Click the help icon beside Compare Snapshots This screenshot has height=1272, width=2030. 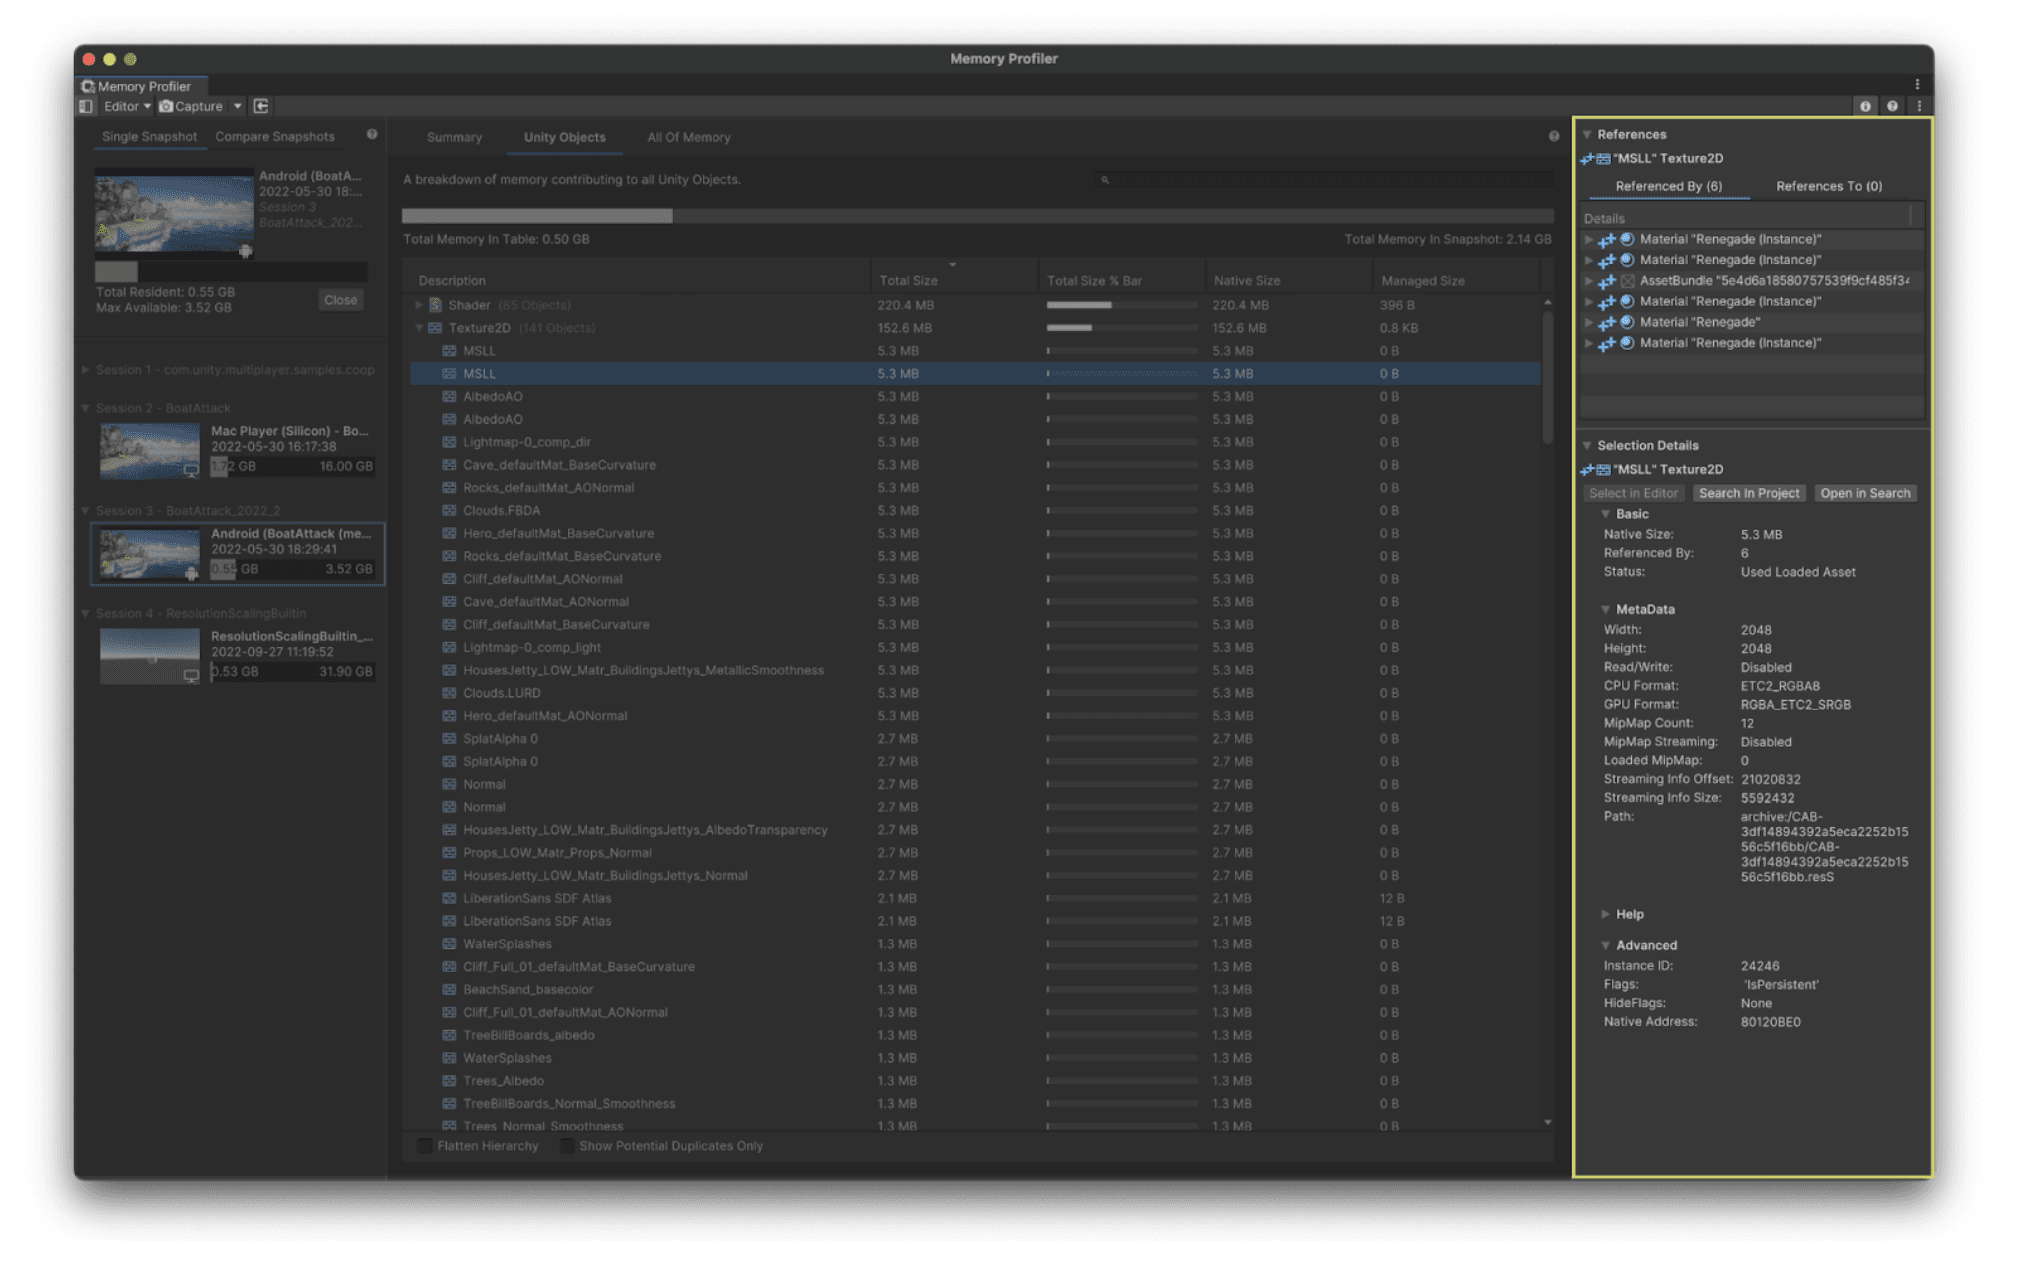[x=372, y=135]
